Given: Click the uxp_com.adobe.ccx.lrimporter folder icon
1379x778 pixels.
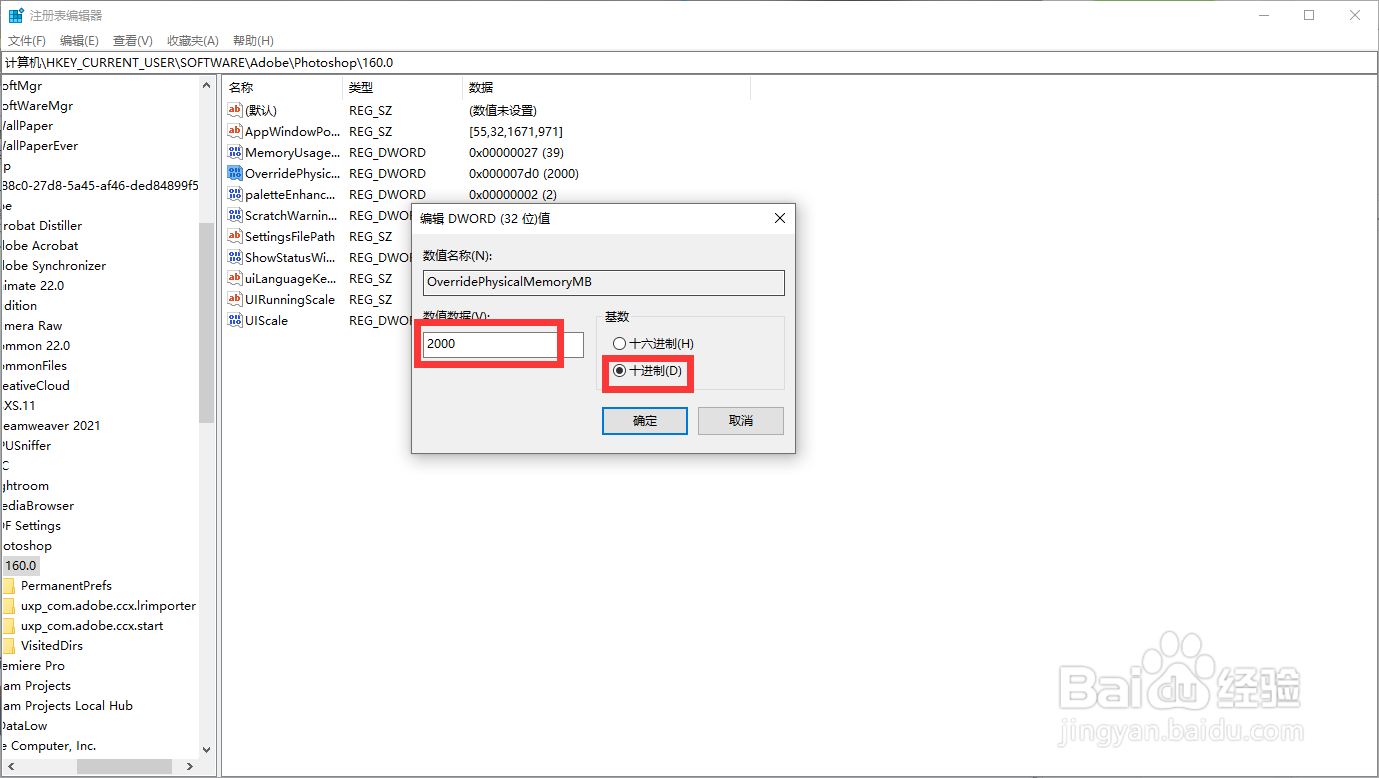Looking at the screenshot, I should (8, 606).
